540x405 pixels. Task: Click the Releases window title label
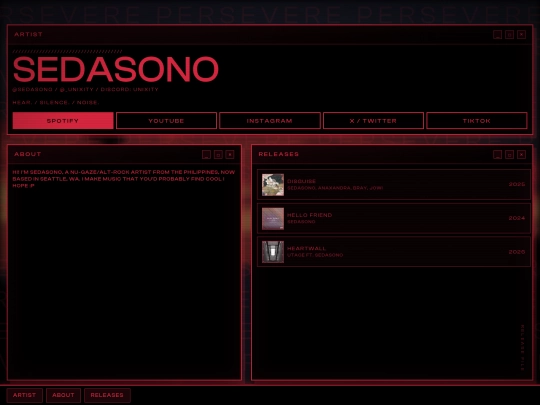coord(279,154)
